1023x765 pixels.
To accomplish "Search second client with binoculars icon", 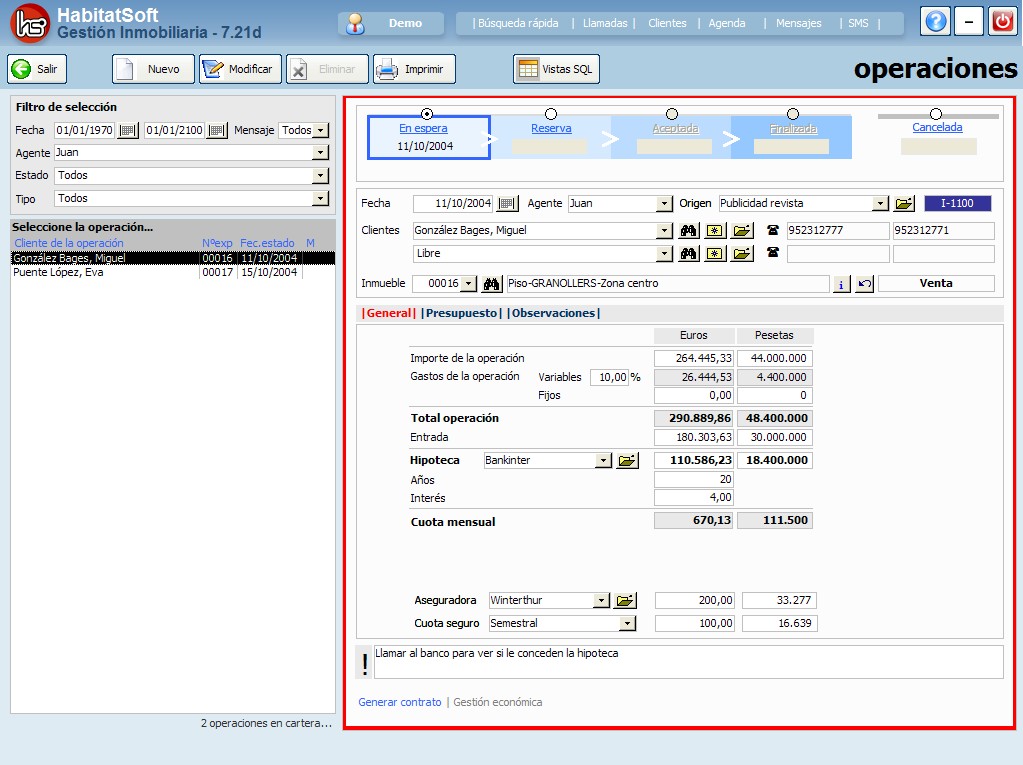I will point(688,253).
